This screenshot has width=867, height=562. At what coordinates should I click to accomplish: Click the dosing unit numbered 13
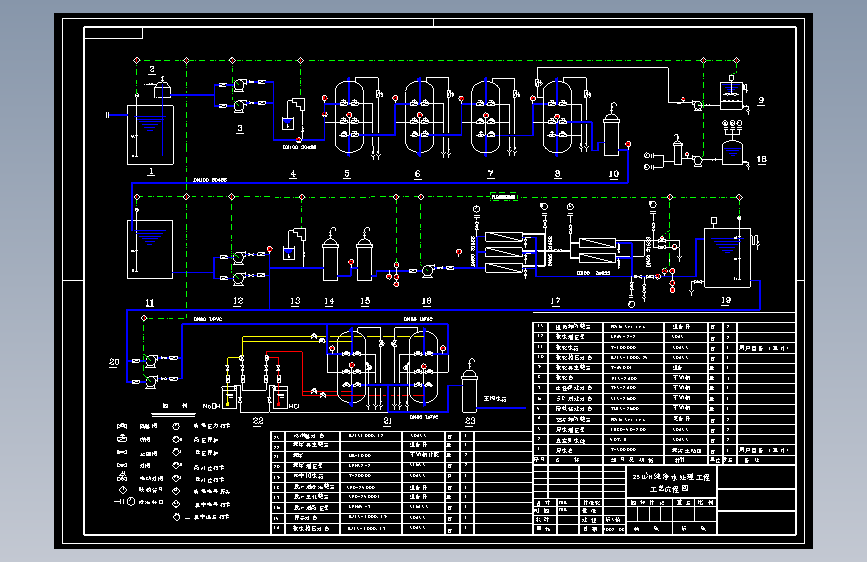[x=294, y=244]
